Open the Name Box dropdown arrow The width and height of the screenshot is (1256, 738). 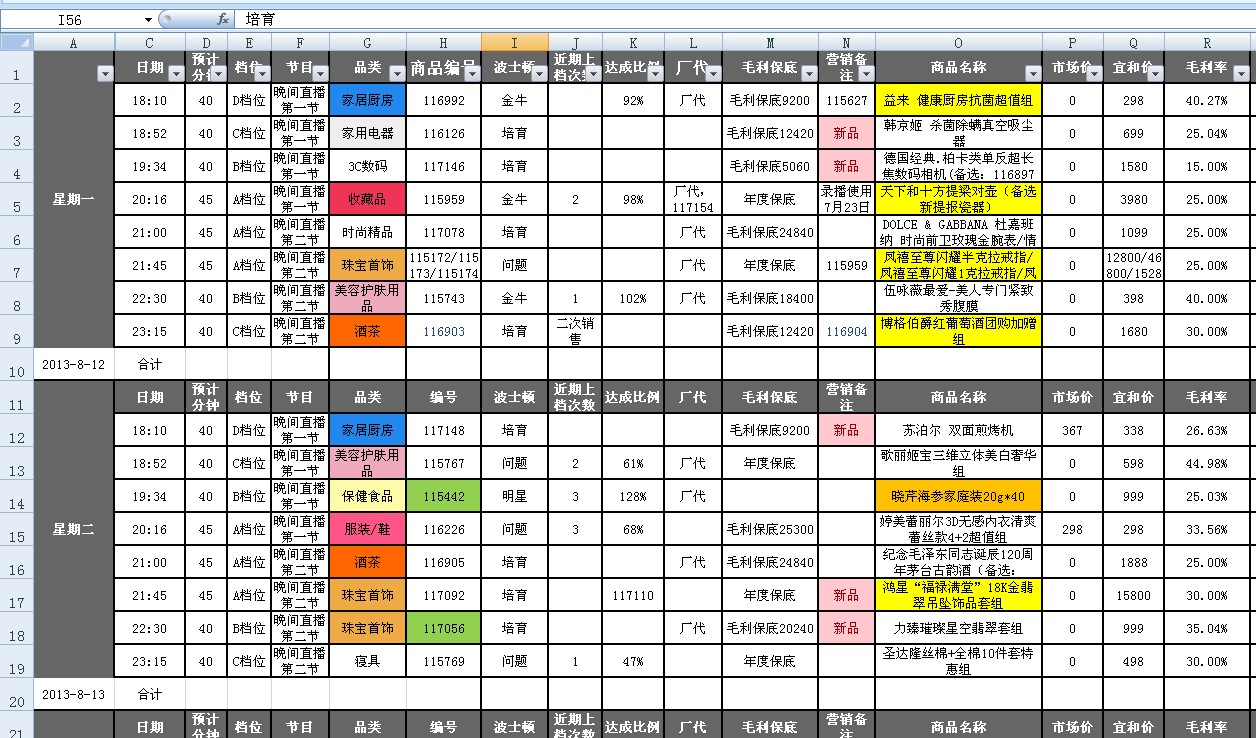click(148, 19)
